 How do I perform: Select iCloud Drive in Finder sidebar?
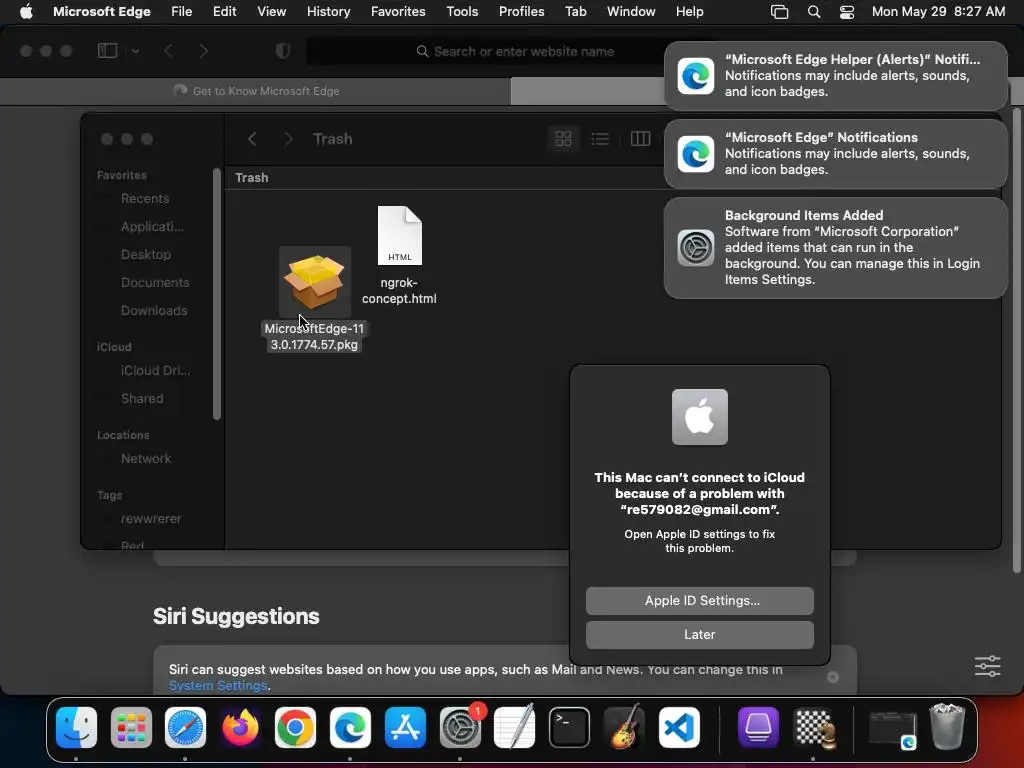click(x=155, y=371)
